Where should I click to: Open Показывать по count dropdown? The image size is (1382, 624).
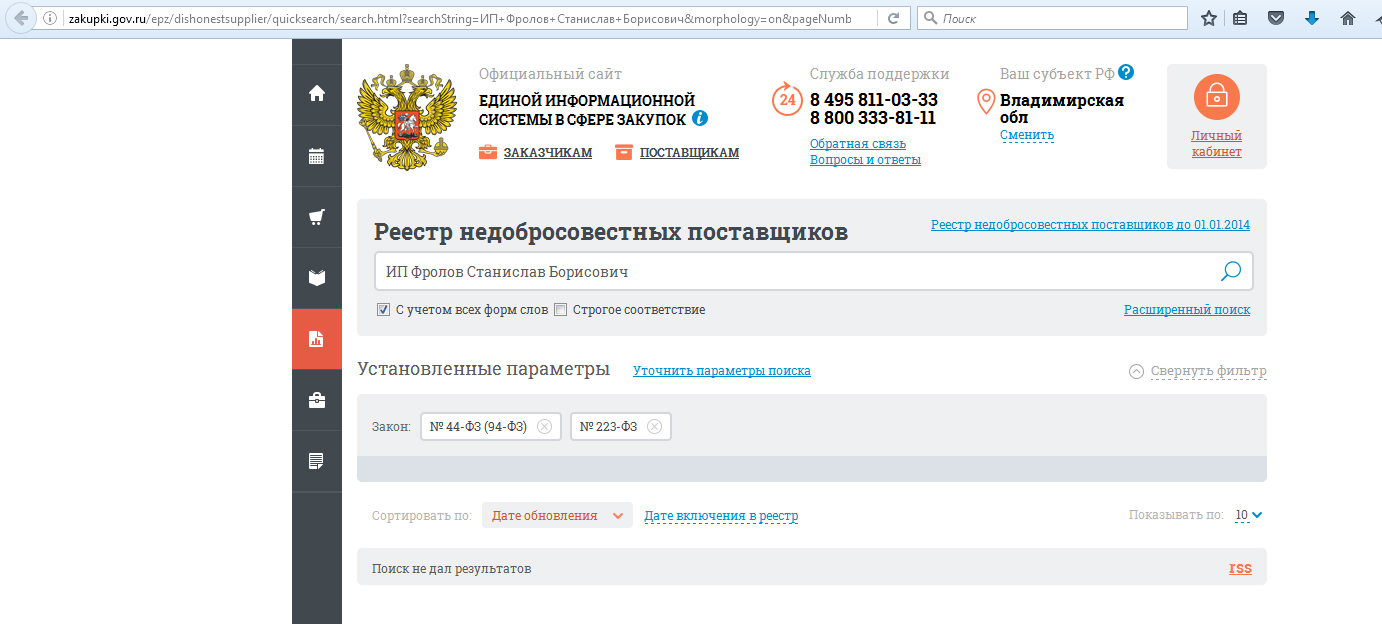(1249, 515)
